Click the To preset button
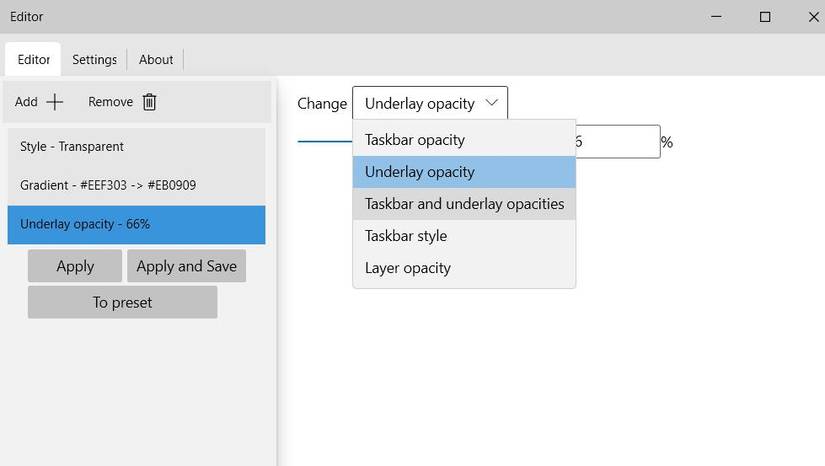This screenshot has width=825, height=466. coord(122,302)
